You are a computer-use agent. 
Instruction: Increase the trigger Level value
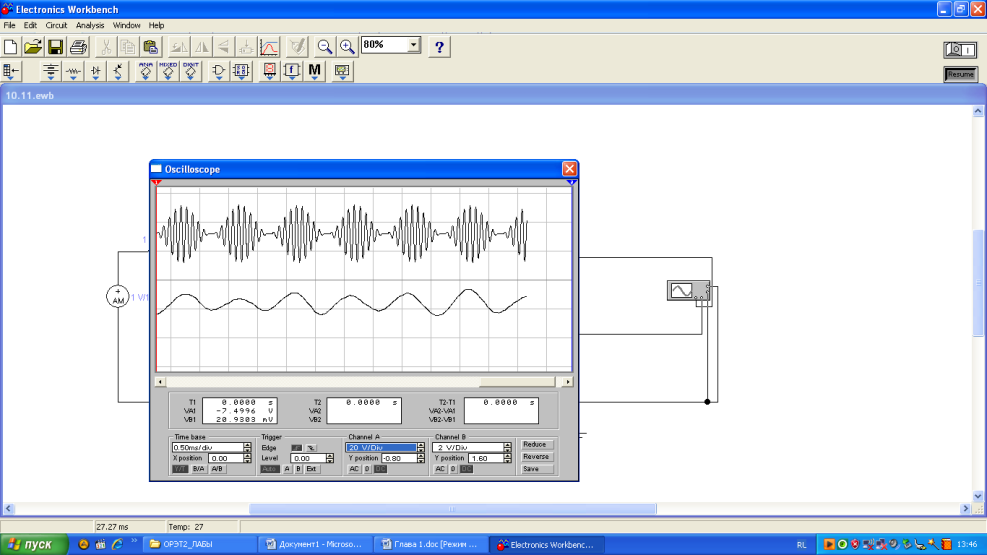click(330, 456)
